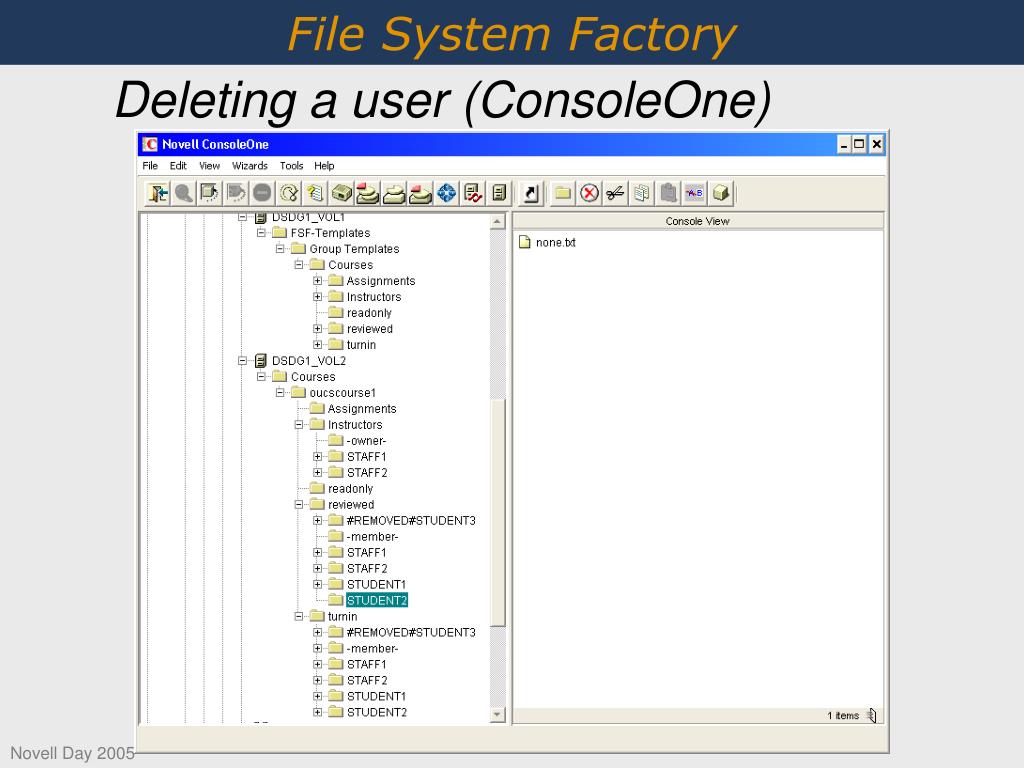Expand STUDENT1 under the reviewed folder
1024x768 pixels.
tap(317, 584)
